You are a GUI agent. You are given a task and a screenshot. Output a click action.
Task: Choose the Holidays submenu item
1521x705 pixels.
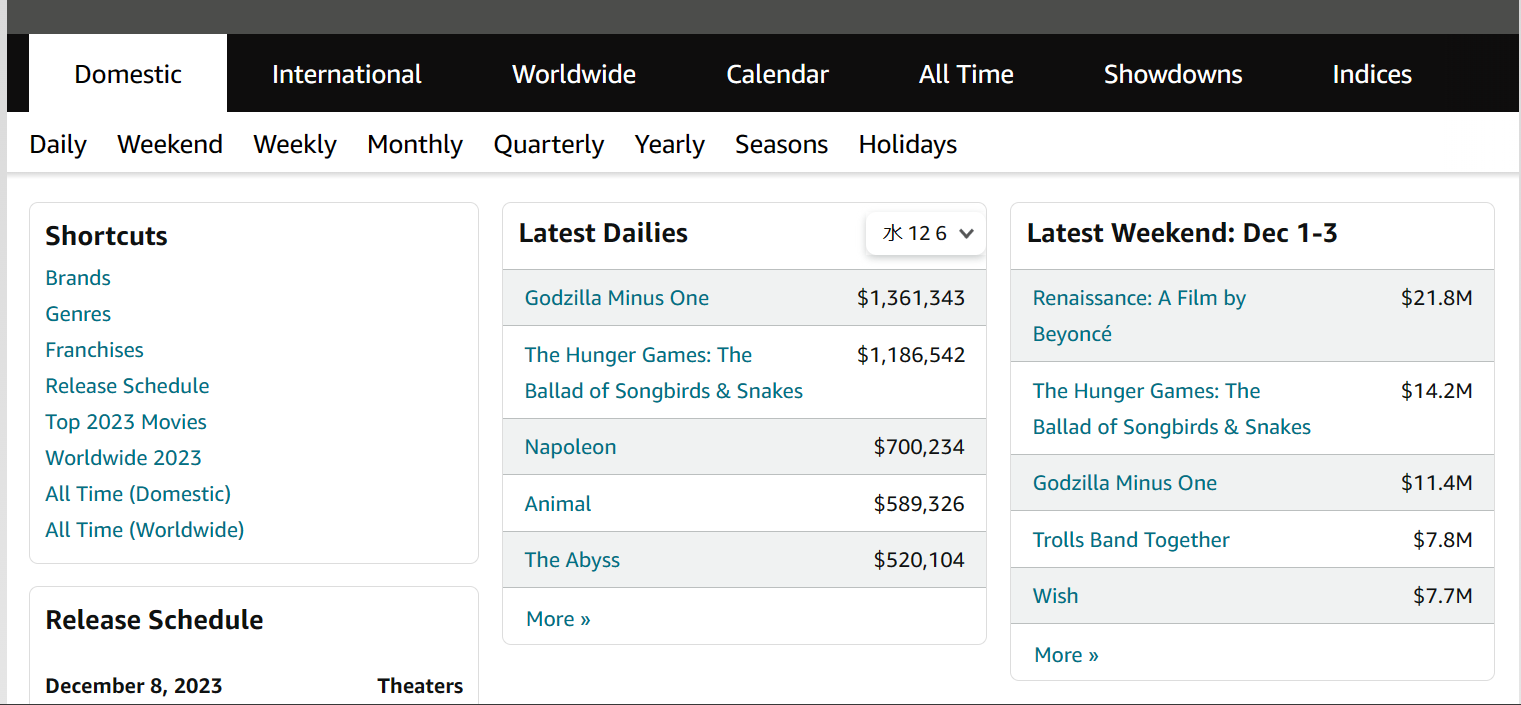pos(907,145)
